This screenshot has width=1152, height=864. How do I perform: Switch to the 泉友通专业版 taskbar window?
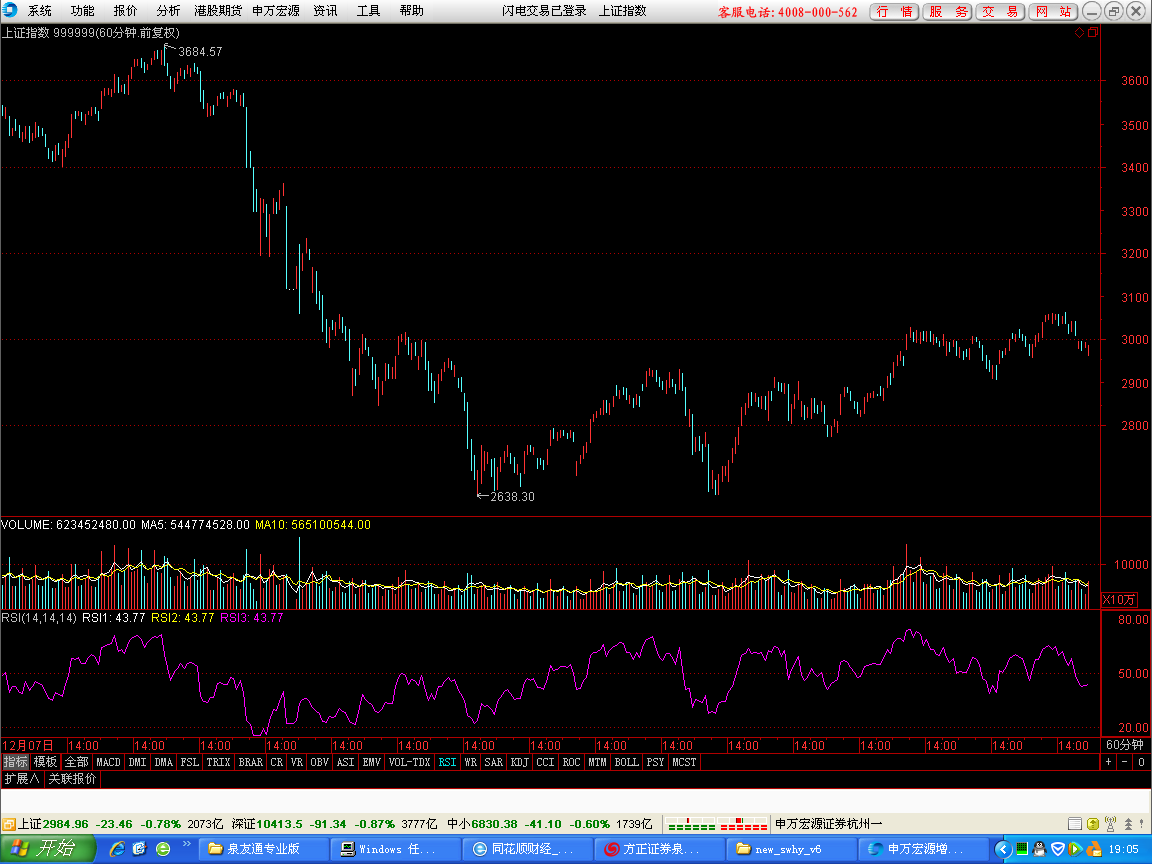[x=263, y=849]
